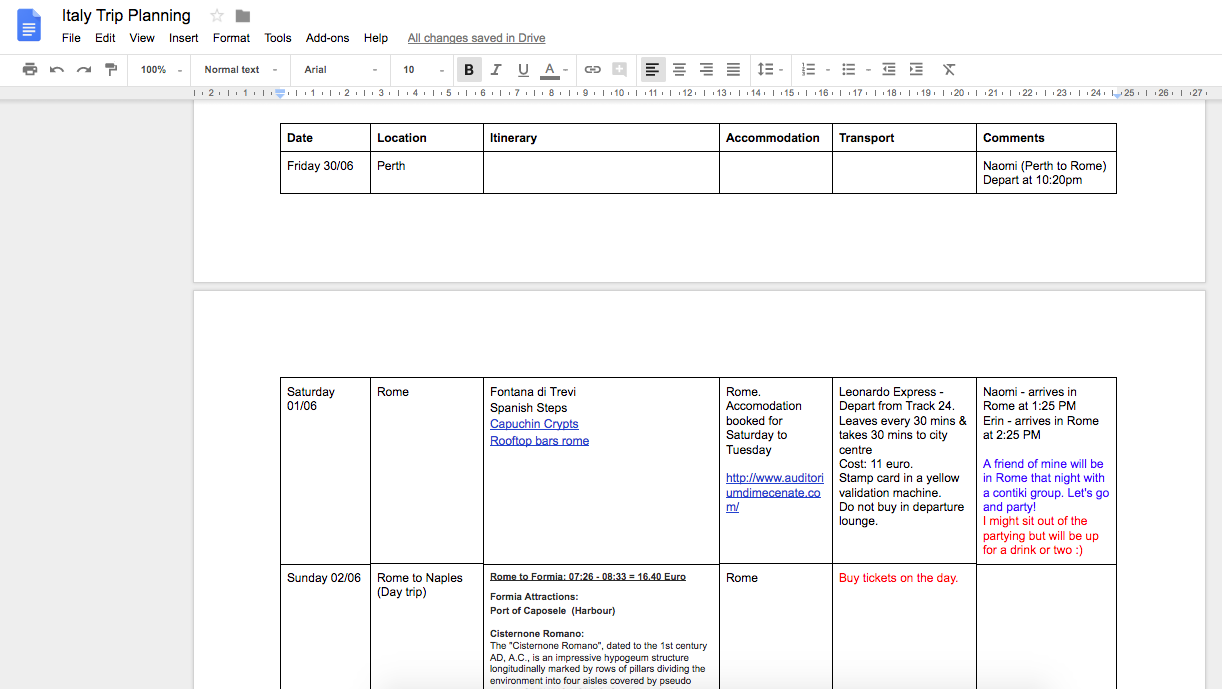Viewport: 1222px width, 689px height.
Task: Increase the indent
Action: (916, 70)
